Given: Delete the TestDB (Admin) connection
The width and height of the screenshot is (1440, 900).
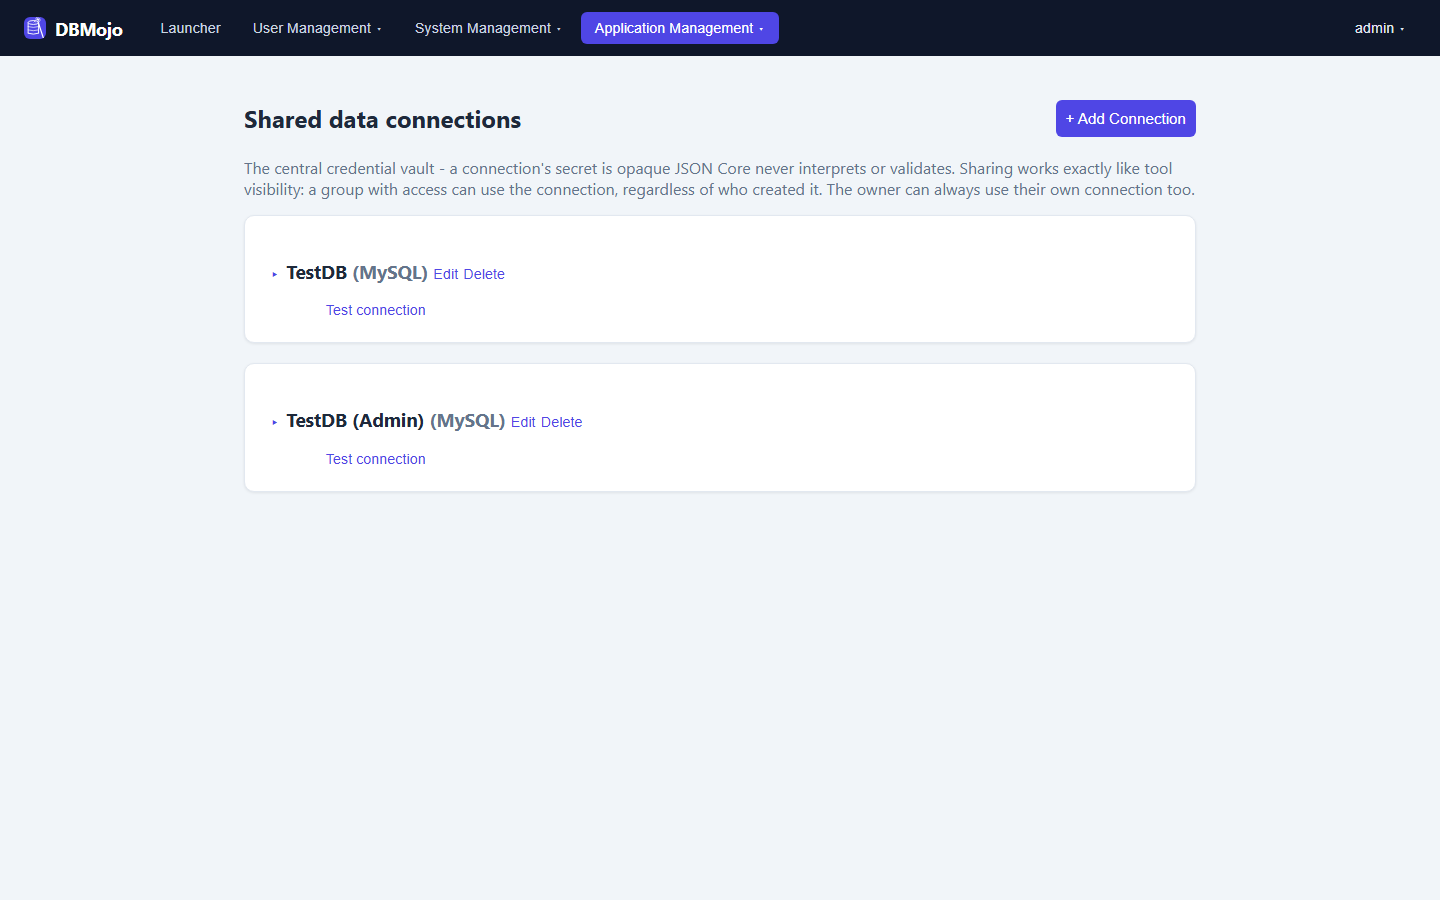Looking at the screenshot, I should coord(561,422).
